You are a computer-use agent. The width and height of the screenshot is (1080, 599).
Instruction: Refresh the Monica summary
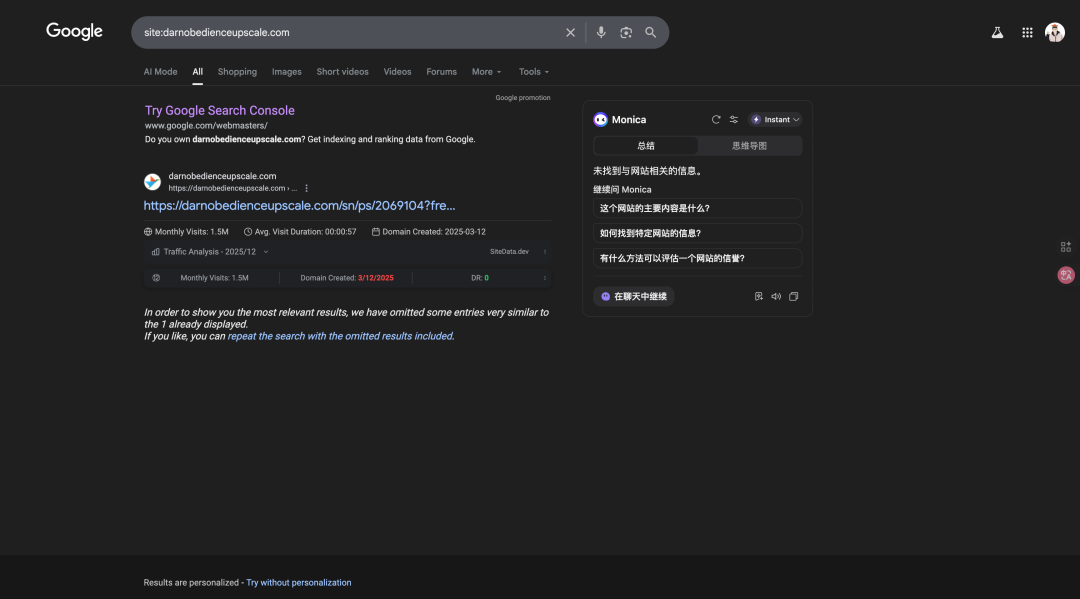tap(716, 120)
